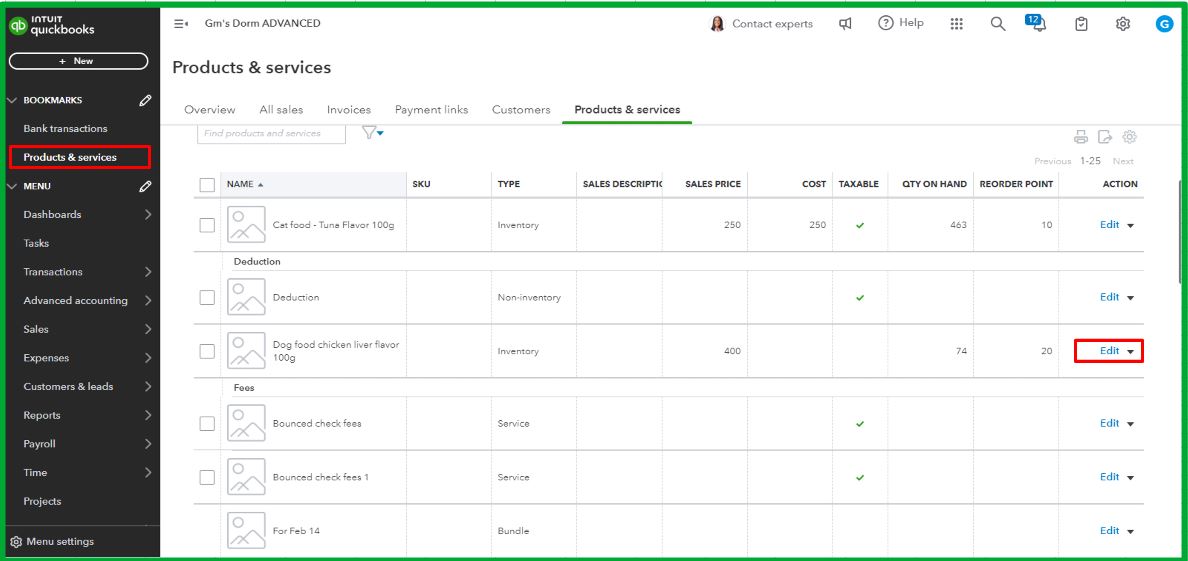
Task: Open the apps grid icon
Action: [x=956, y=24]
